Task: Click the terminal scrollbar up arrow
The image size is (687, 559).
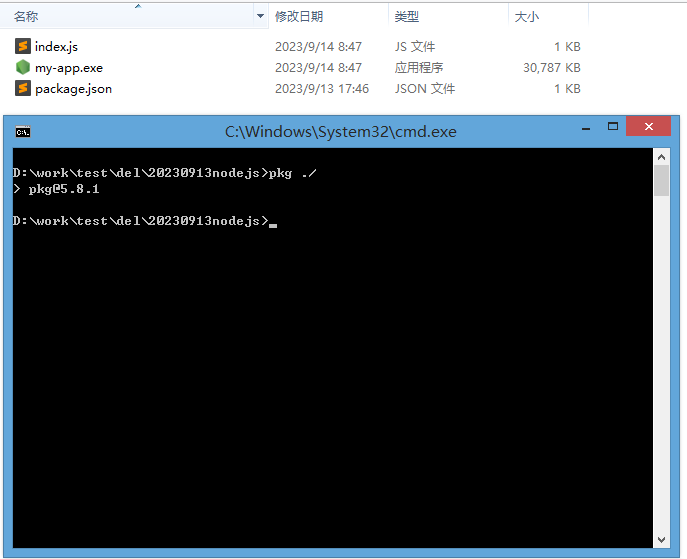Action: [x=661, y=157]
